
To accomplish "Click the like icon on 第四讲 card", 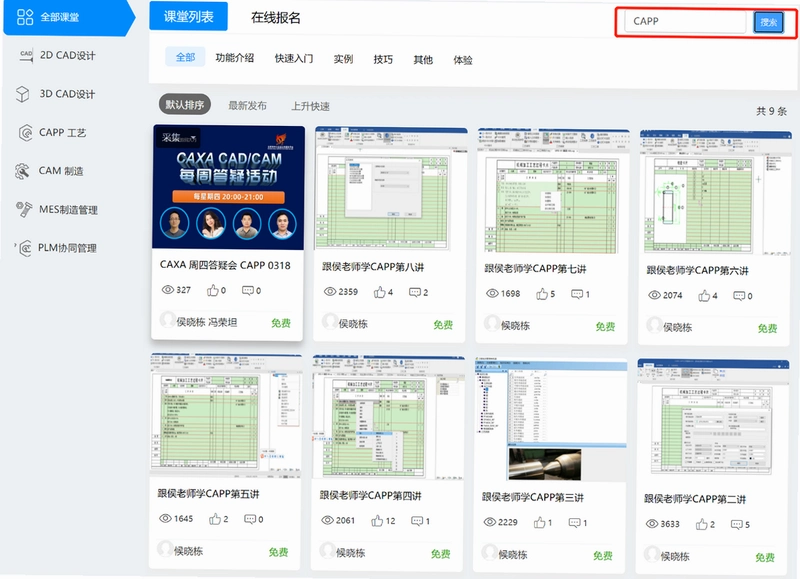I will coord(377,521).
